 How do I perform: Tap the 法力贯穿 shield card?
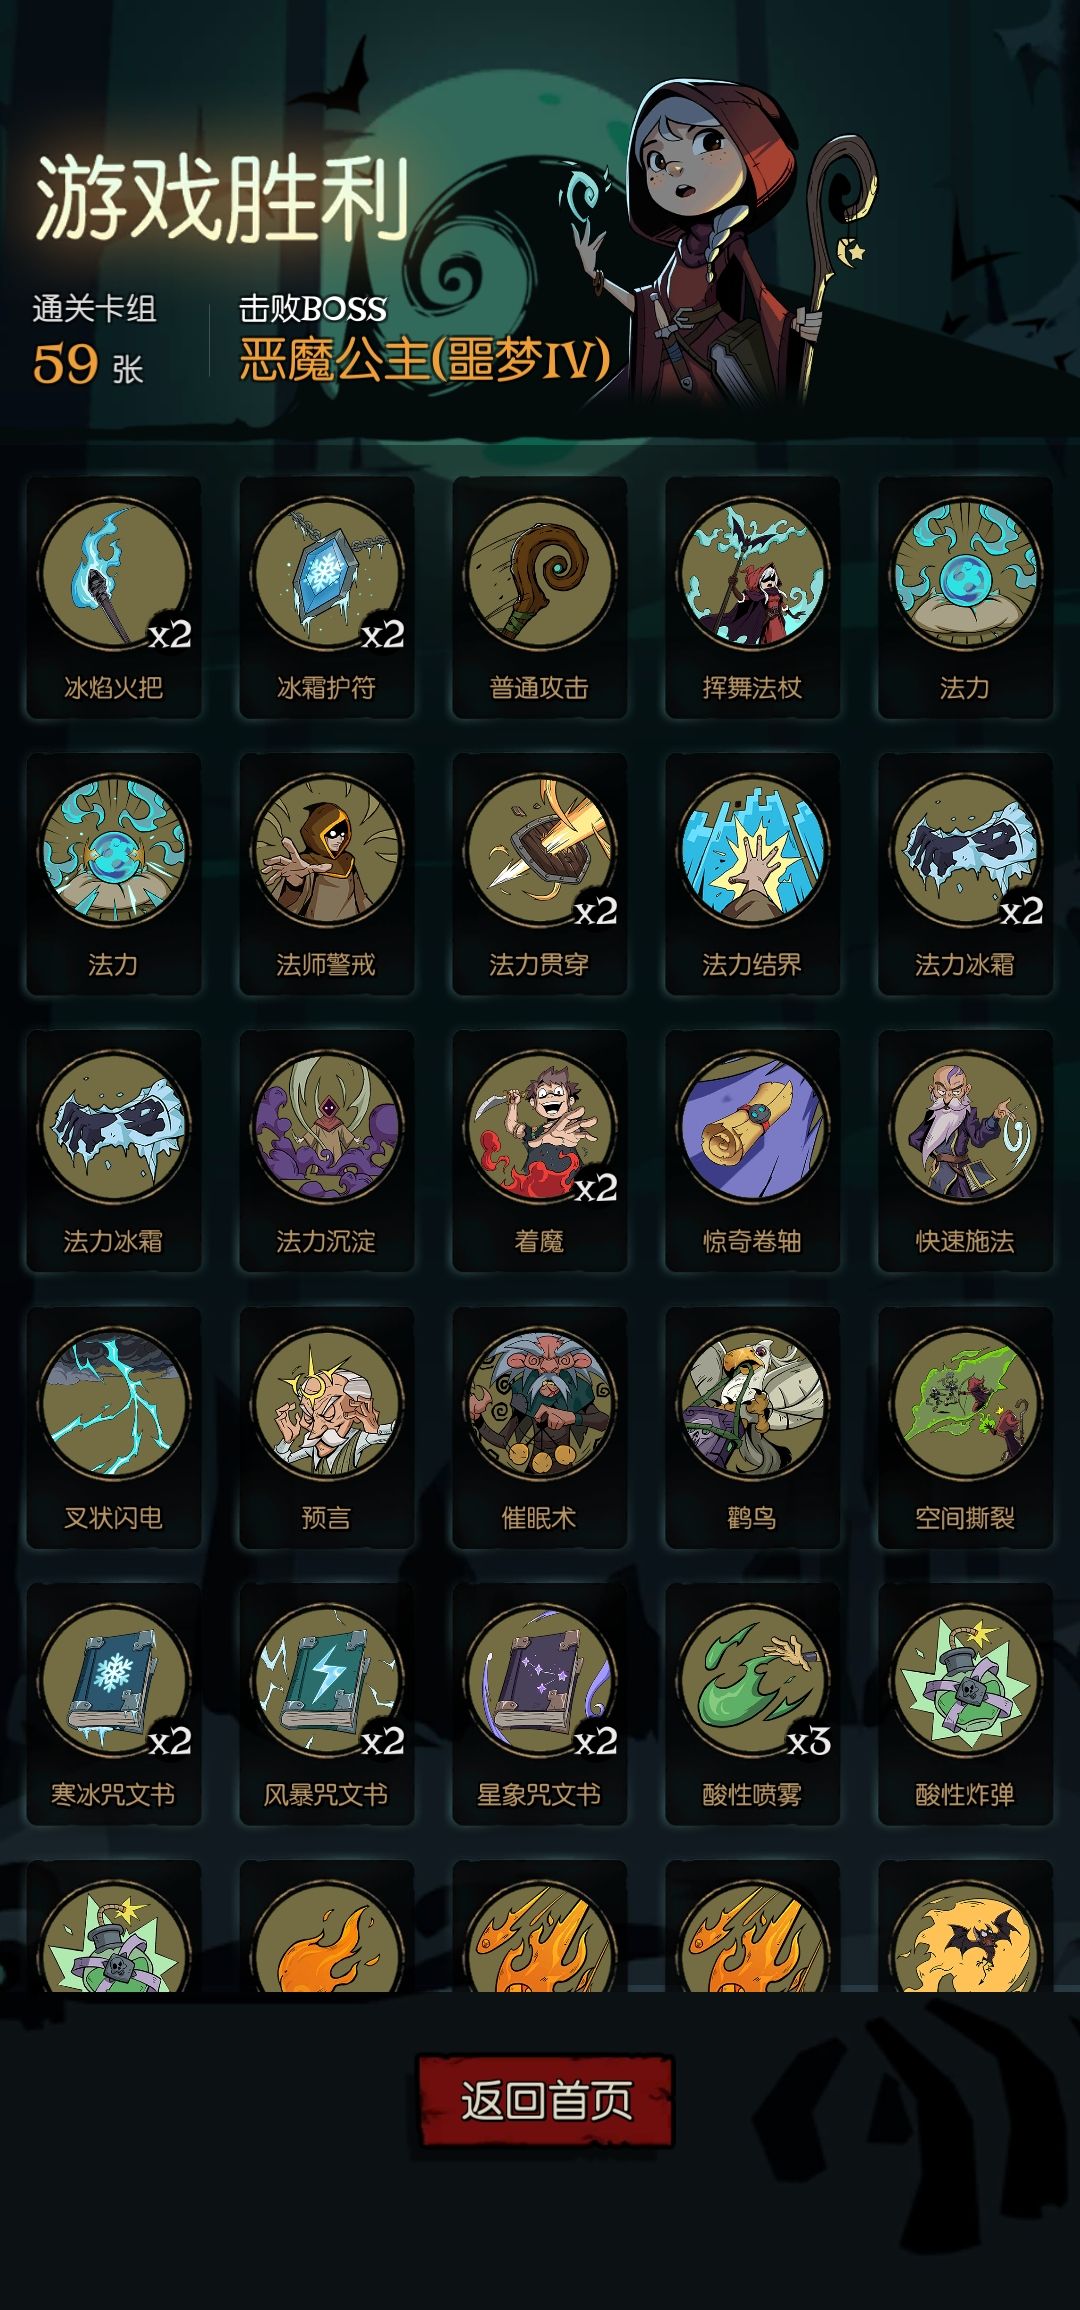point(540,874)
